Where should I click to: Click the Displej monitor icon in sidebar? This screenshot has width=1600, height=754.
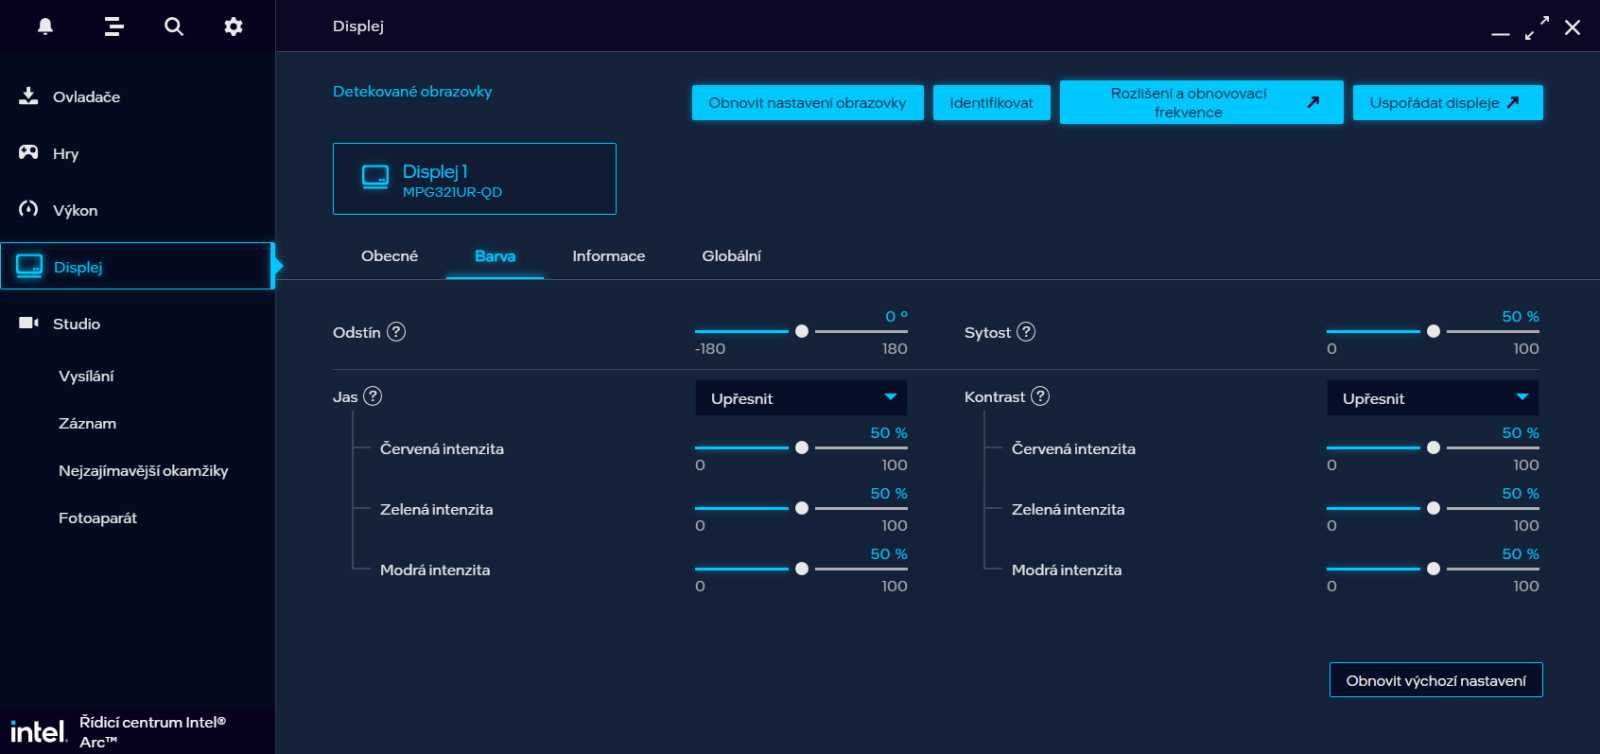pyautogui.click(x=29, y=266)
